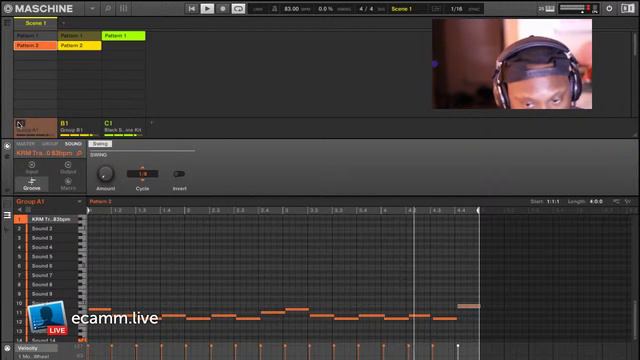Select the Scene 1 tab

click(x=36, y=23)
